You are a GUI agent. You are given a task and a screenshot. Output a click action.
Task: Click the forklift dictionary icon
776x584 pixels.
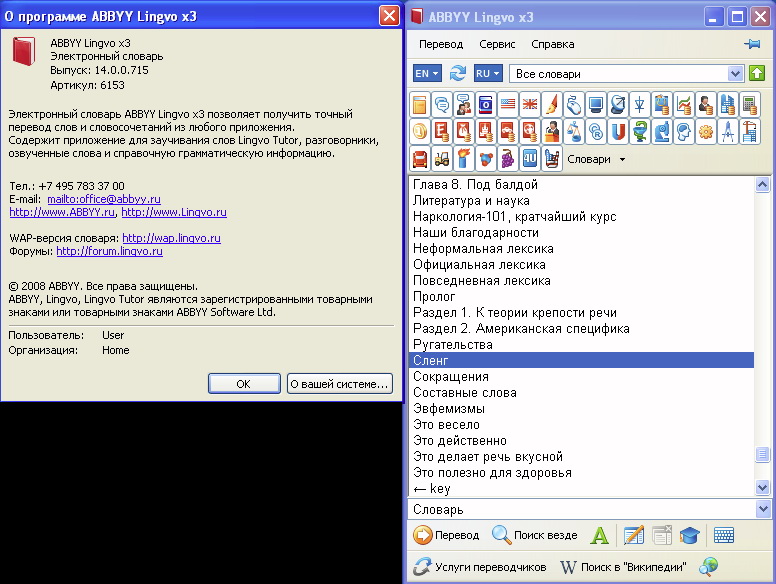click(441, 159)
